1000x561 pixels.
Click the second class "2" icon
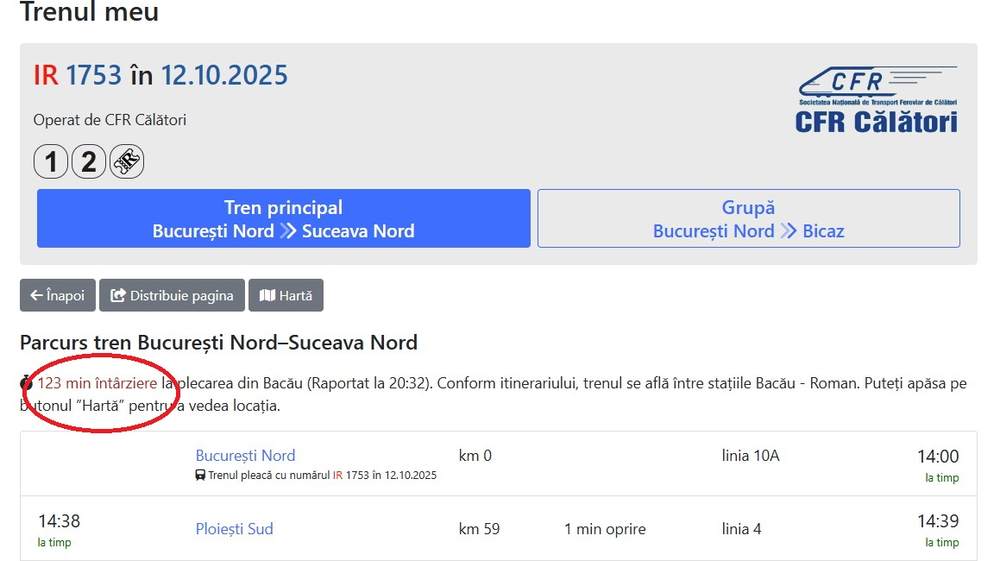89,161
